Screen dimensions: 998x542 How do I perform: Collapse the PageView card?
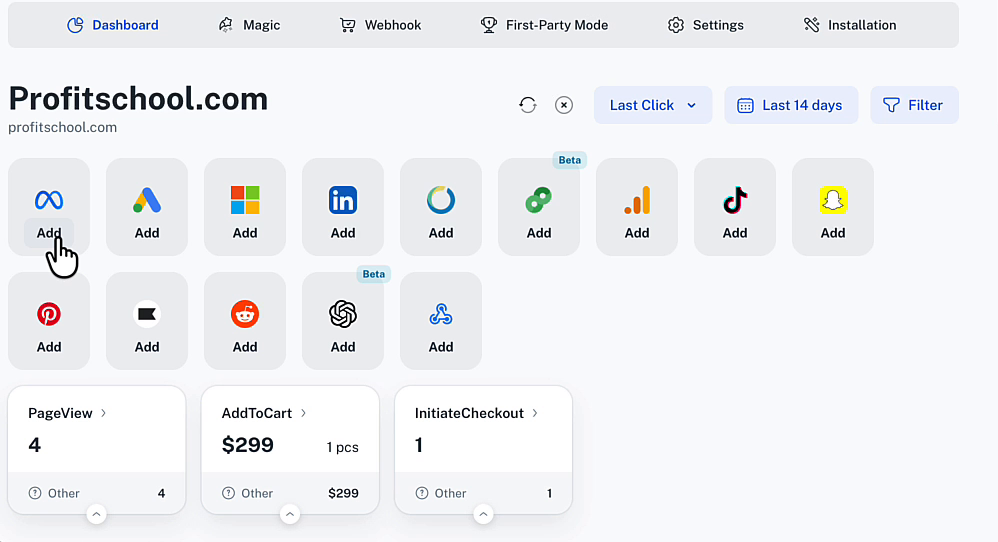click(97, 514)
